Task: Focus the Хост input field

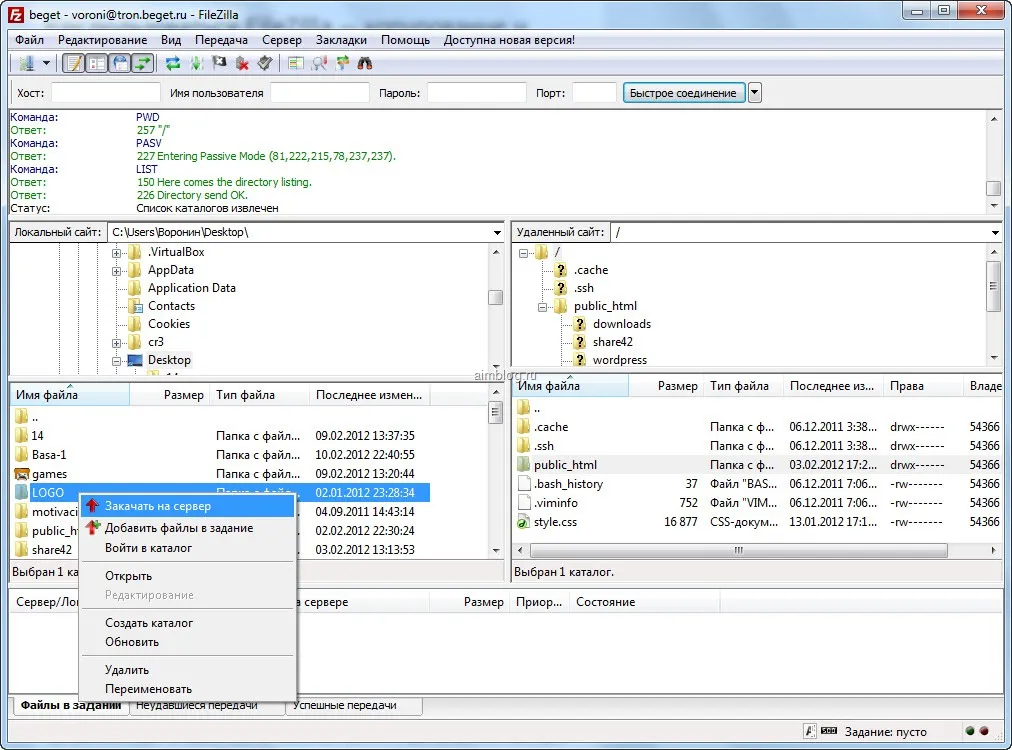Action: point(105,93)
